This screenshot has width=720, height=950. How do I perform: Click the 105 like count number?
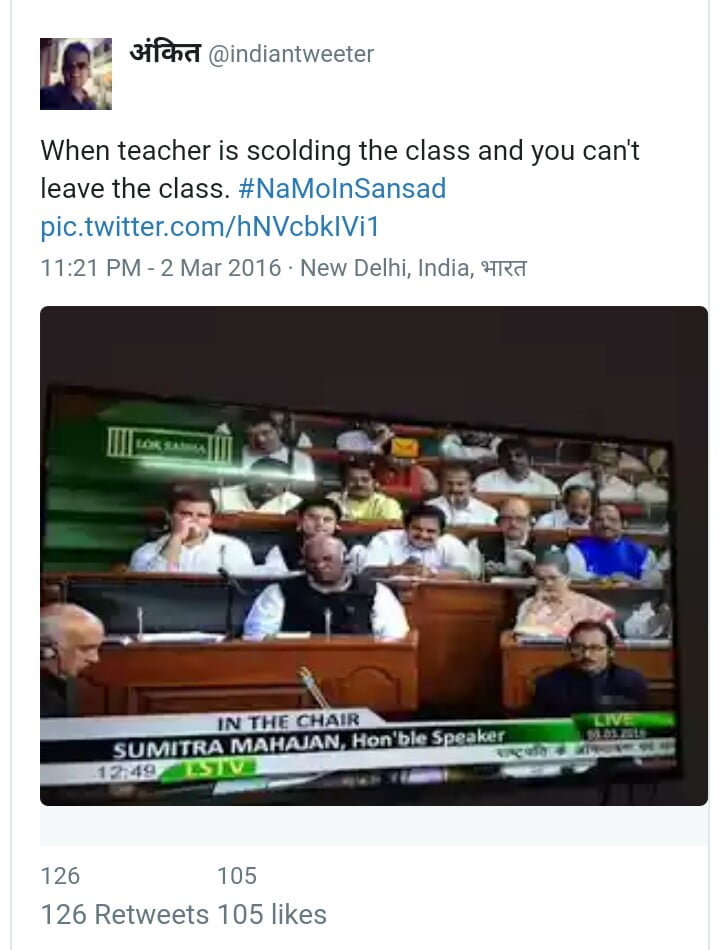click(x=237, y=876)
